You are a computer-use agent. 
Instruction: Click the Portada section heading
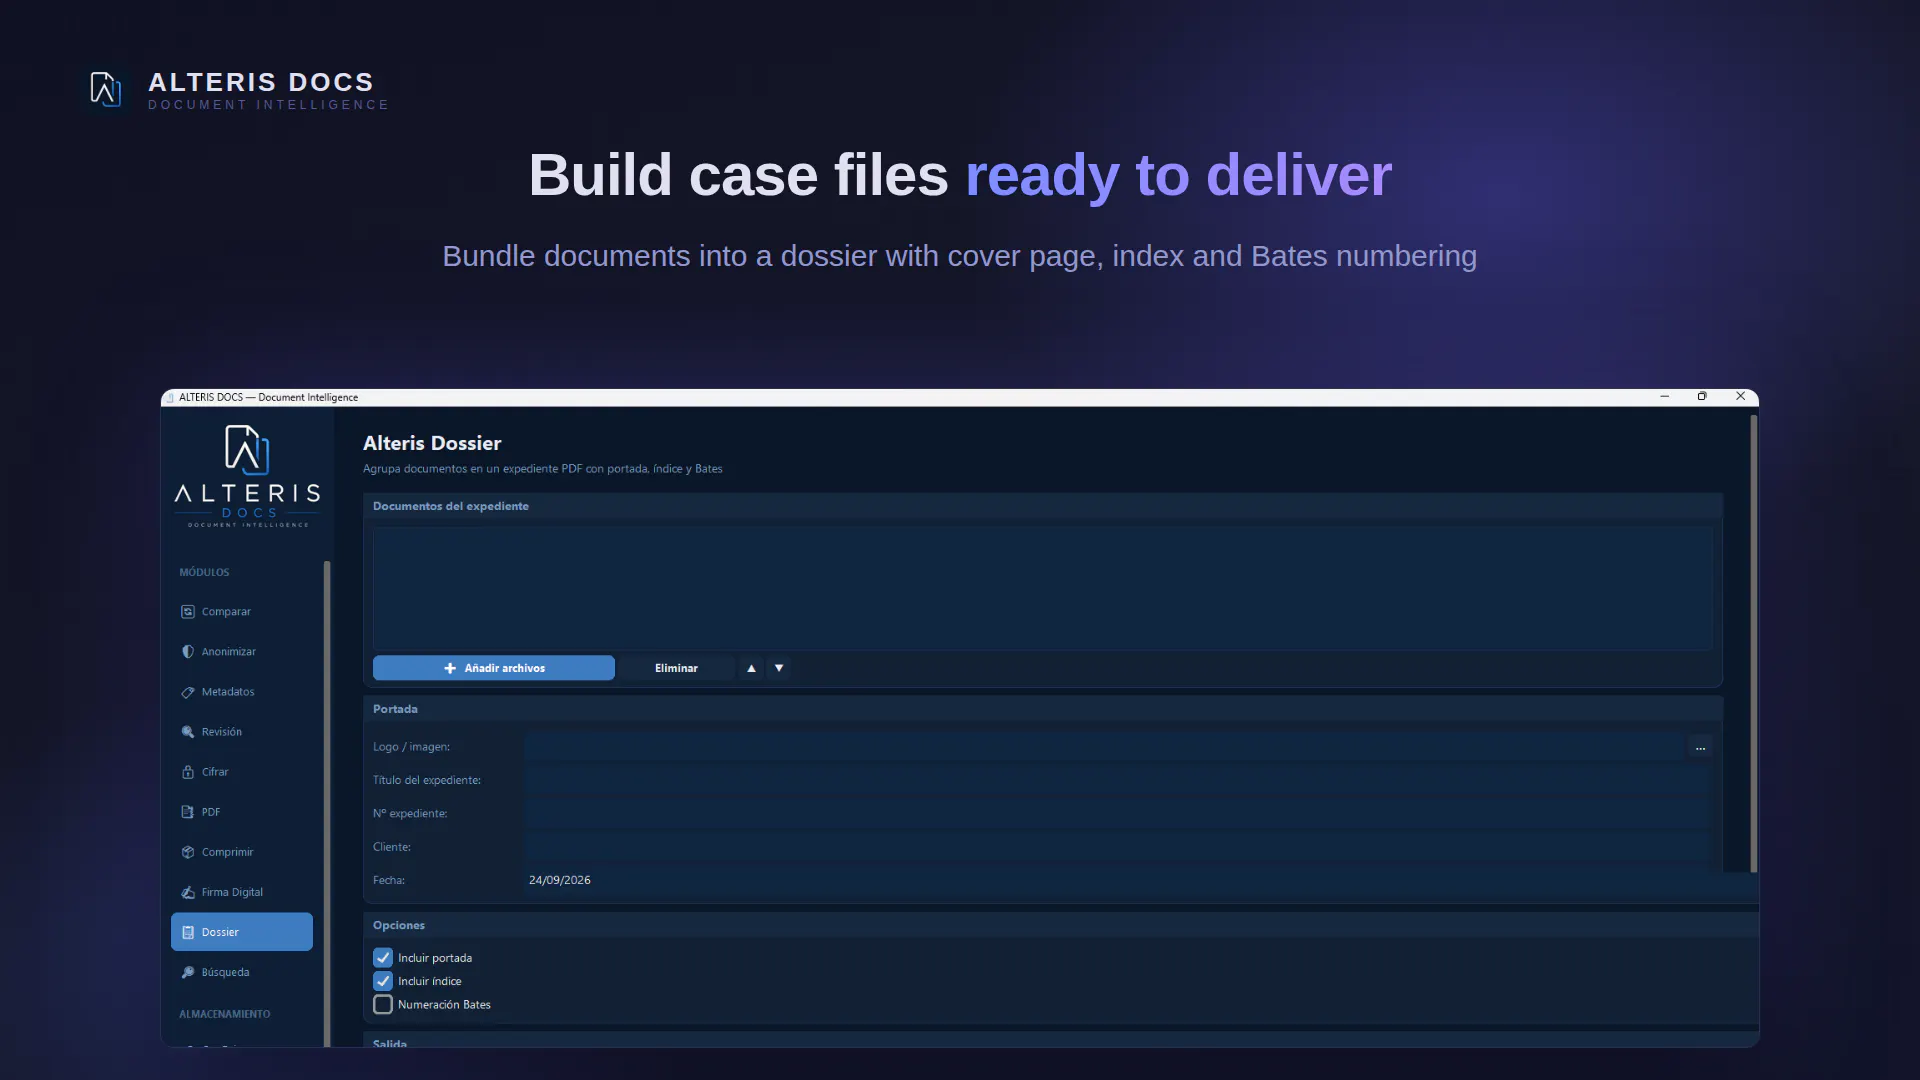tap(395, 709)
